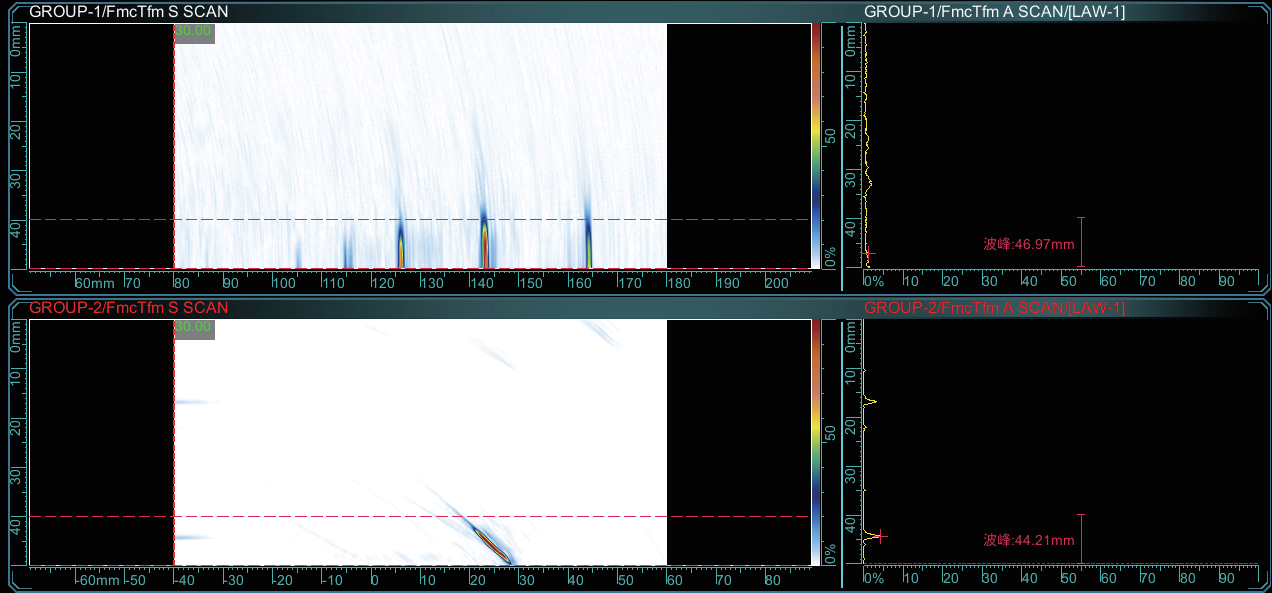This screenshot has height=593, width=1272.
Task: Click the diagonal flaw indication in GROUP-2 S-scan
Action: 490,543
